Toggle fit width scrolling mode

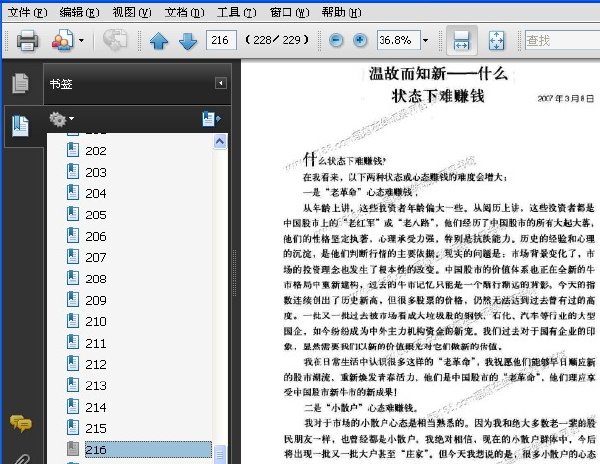[461, 40]
